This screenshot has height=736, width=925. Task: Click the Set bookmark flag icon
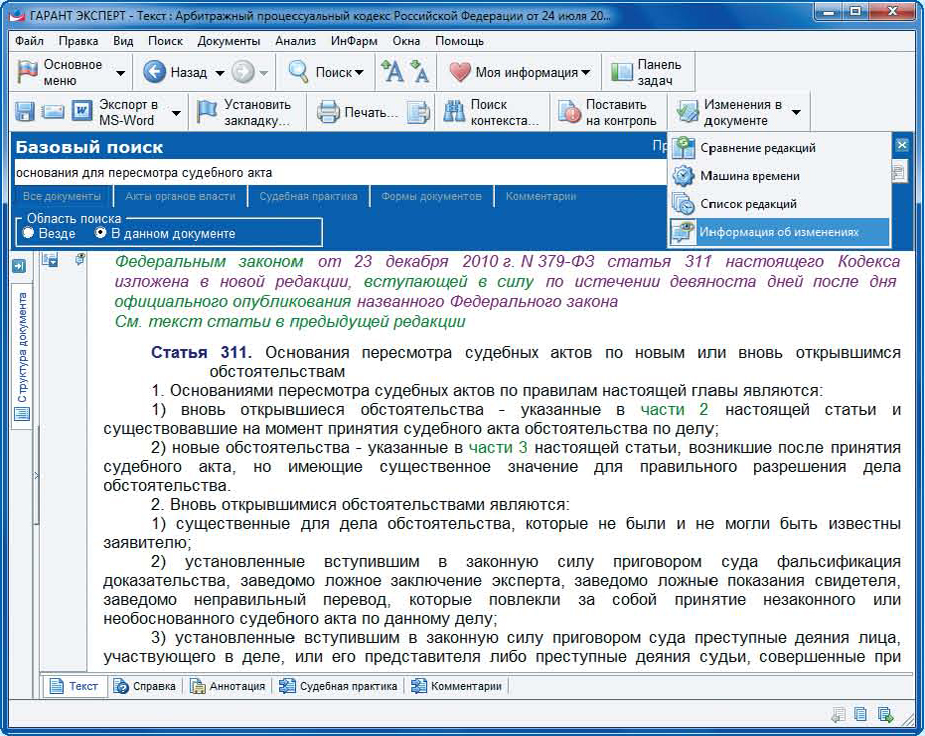click(207, 112)
